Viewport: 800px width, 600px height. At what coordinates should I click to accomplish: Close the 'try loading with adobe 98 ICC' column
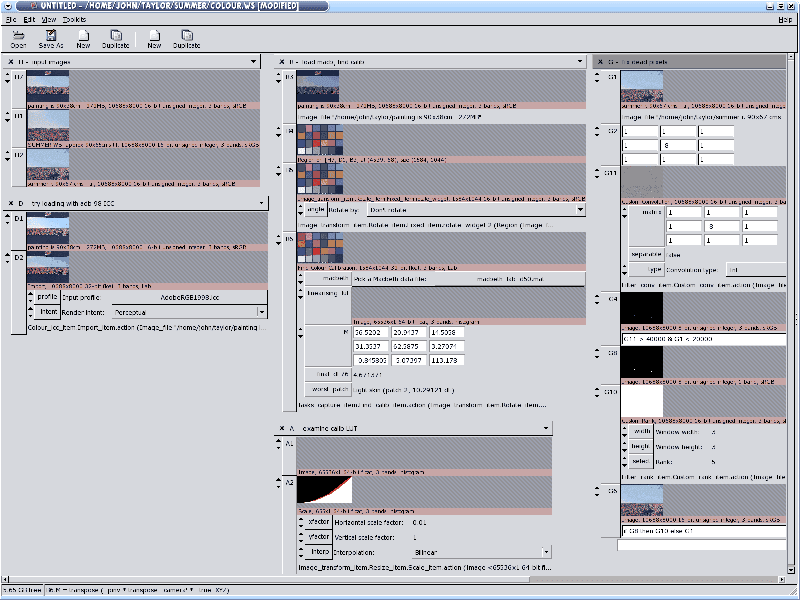(10, 203)
